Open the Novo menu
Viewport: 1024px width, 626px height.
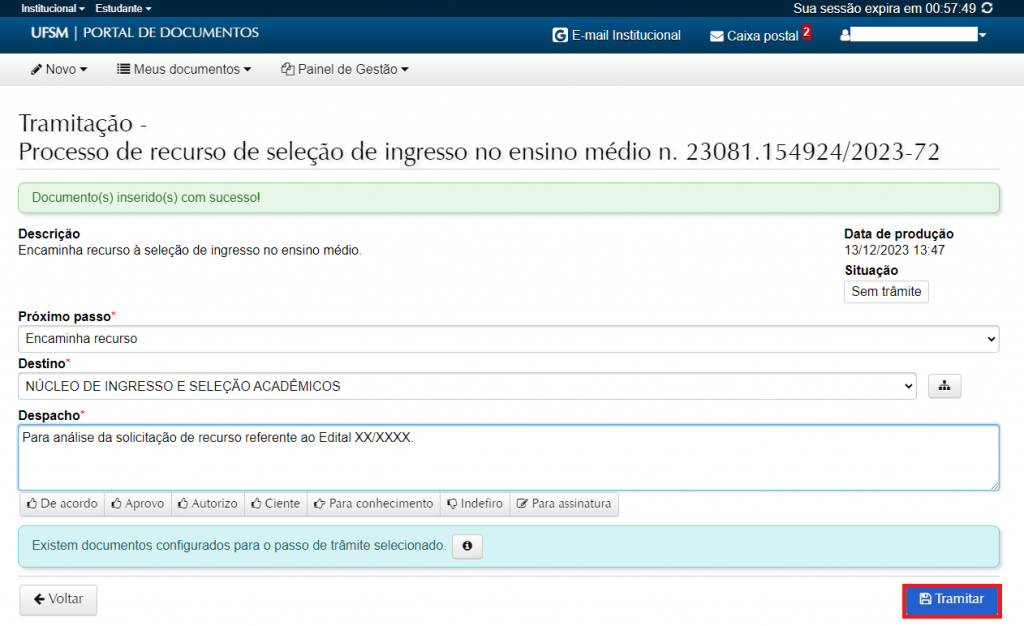point(59,69)
